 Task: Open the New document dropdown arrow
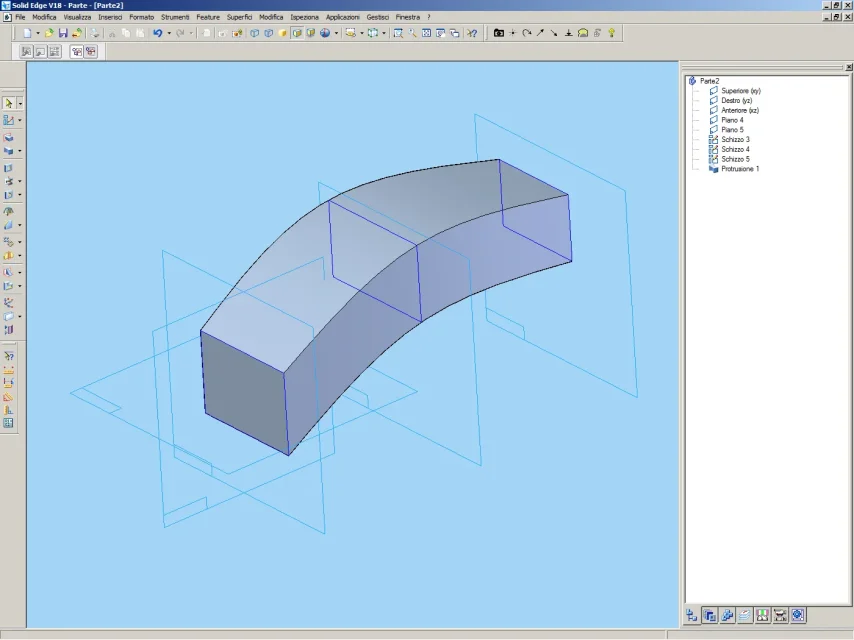point(38,33)
